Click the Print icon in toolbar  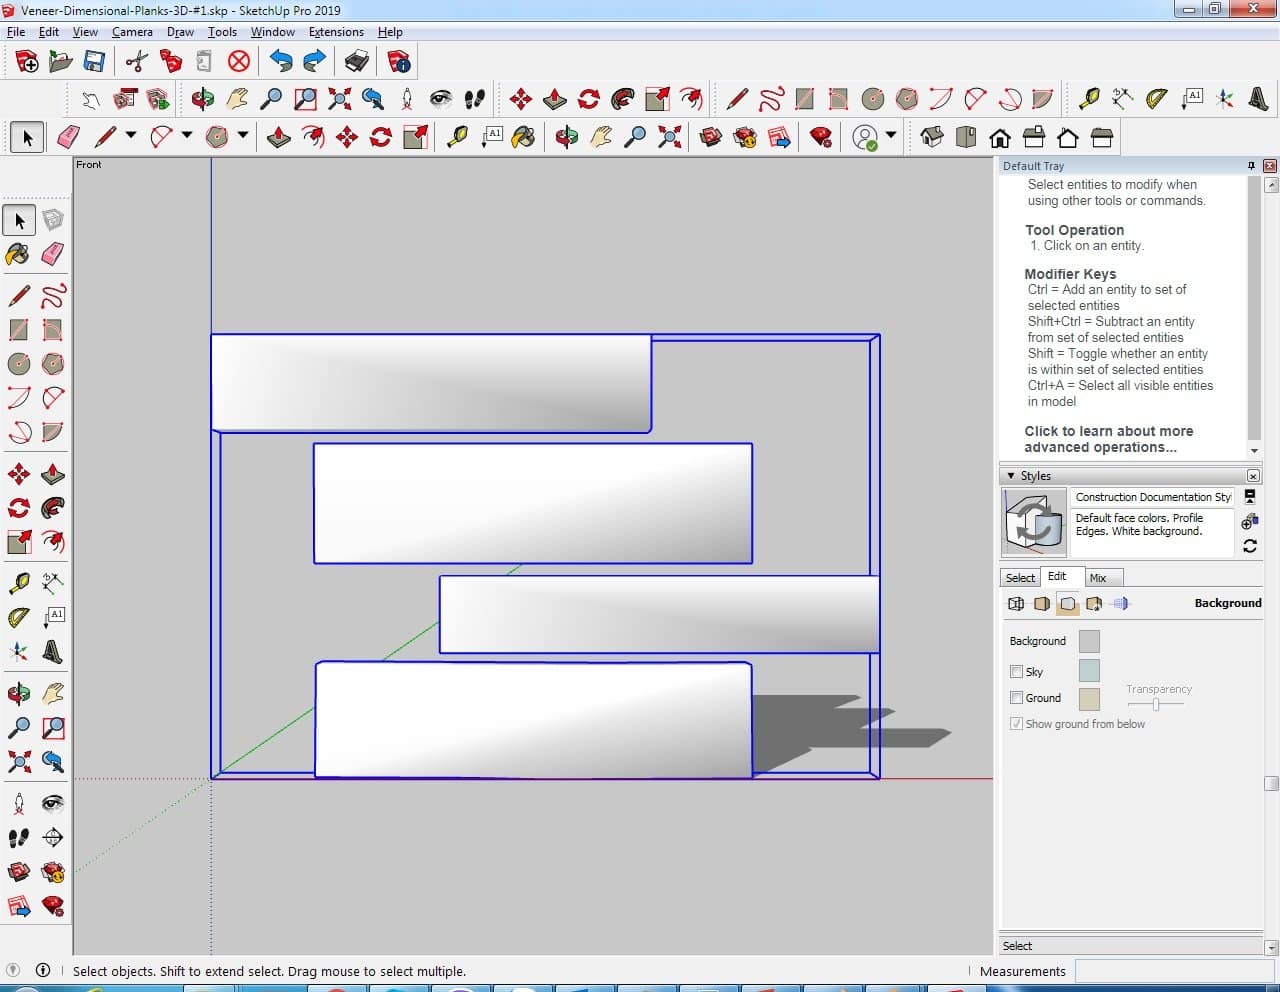357,62
